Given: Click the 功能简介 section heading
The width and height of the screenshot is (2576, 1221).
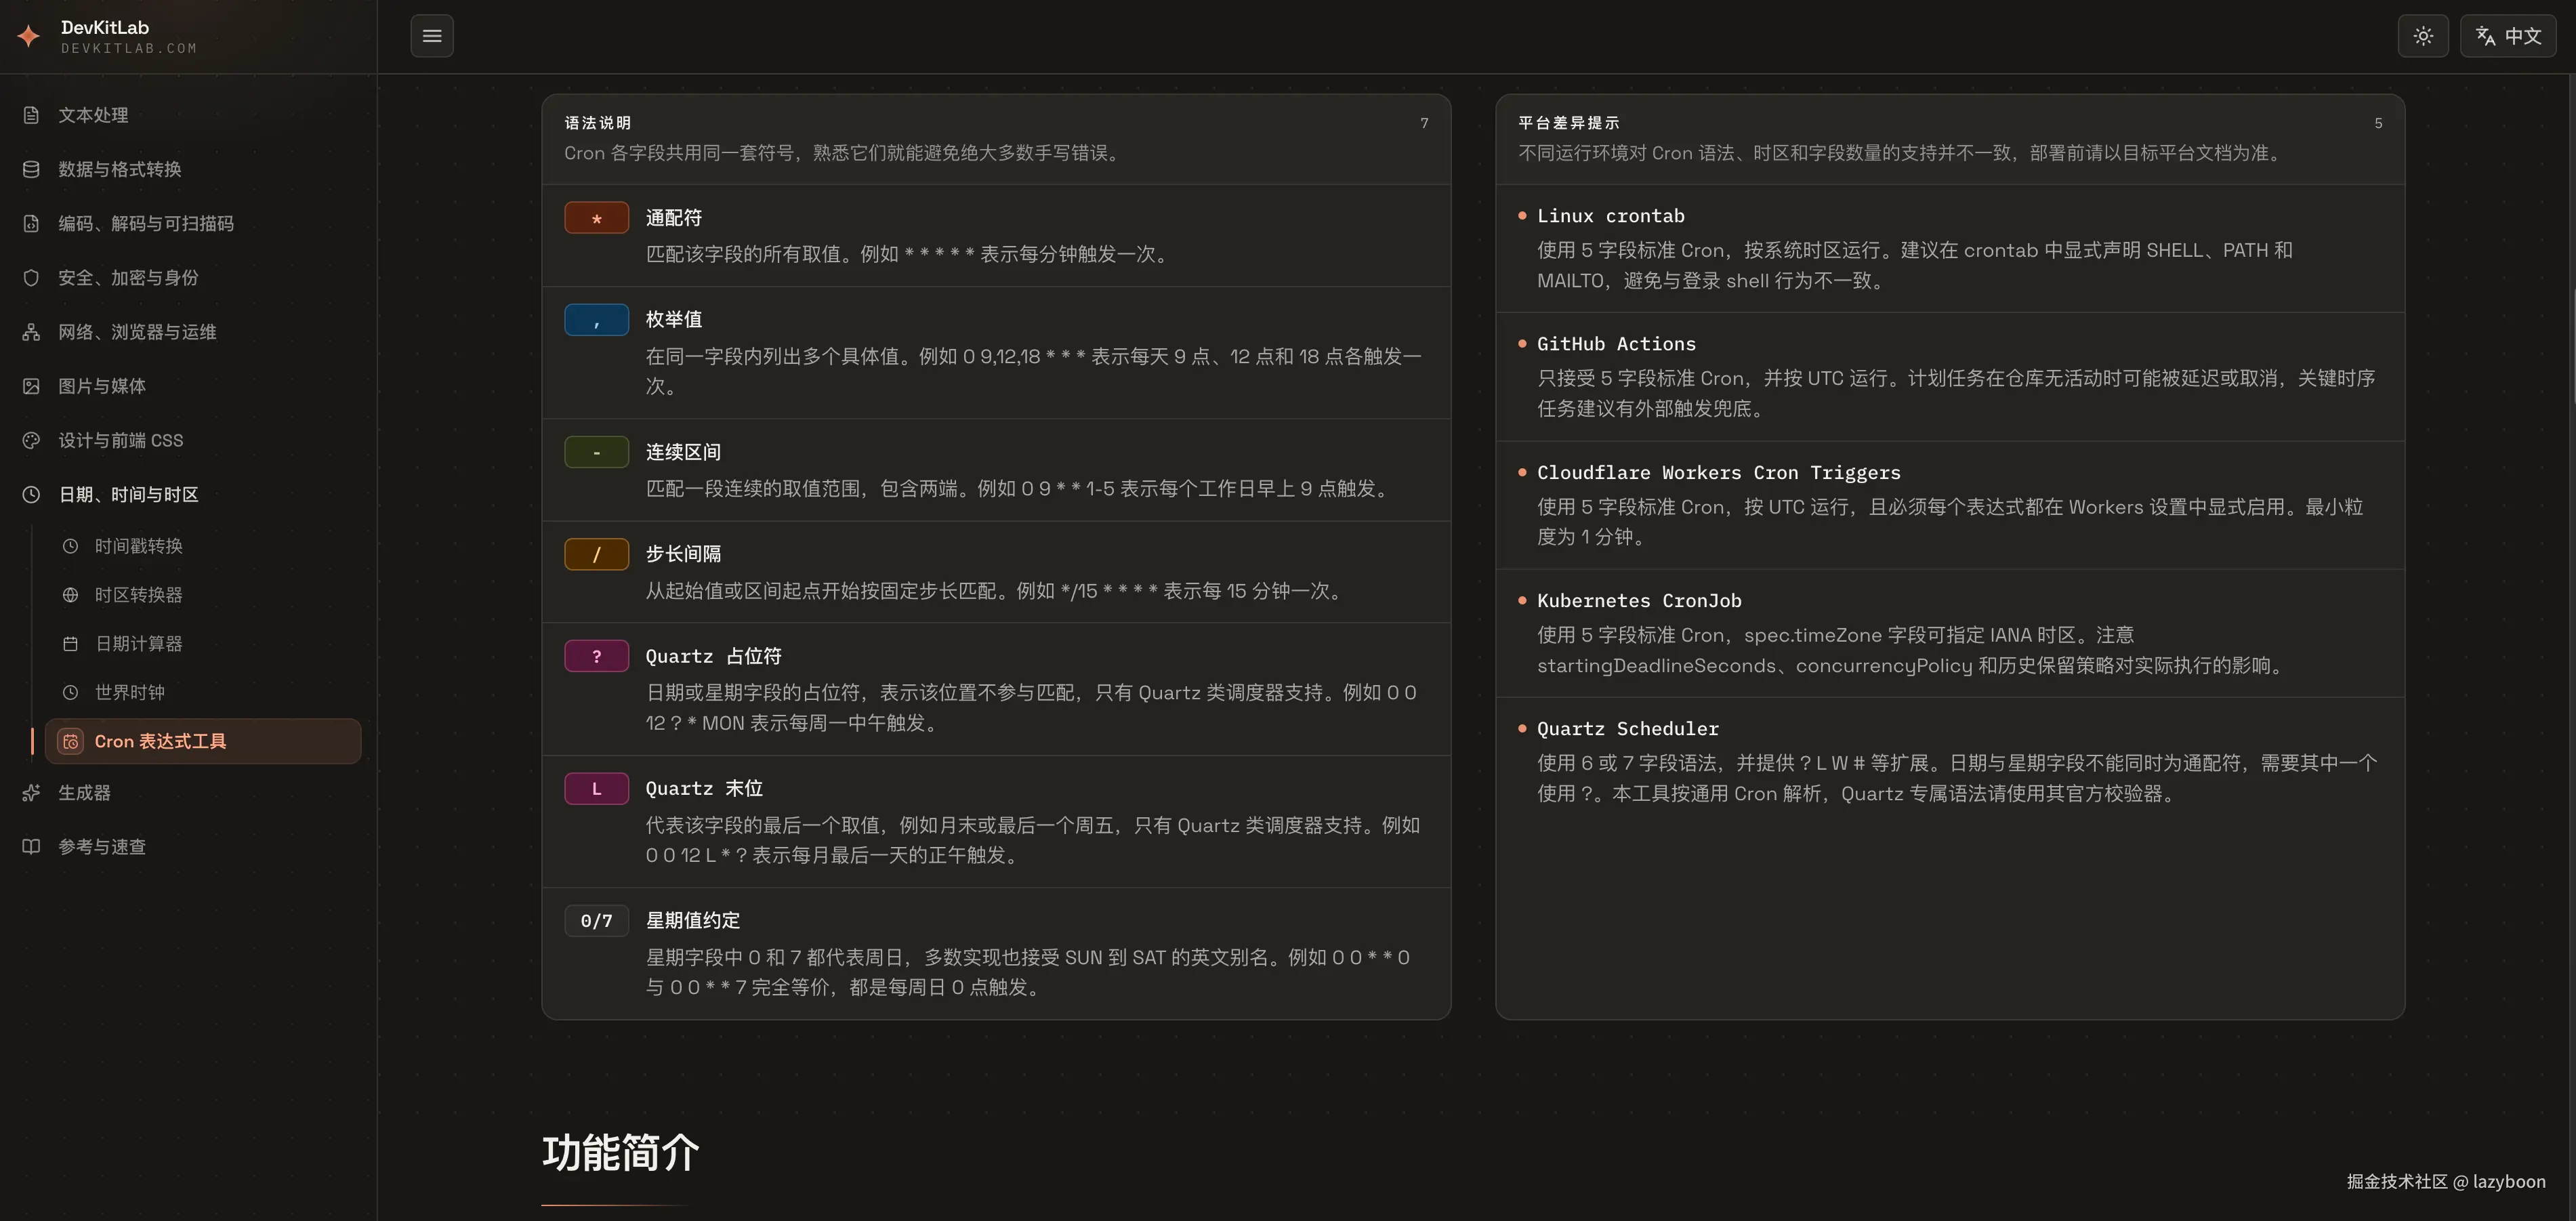Looking at the screenshot, I should pyautogui.click(x=620, y=1153).
